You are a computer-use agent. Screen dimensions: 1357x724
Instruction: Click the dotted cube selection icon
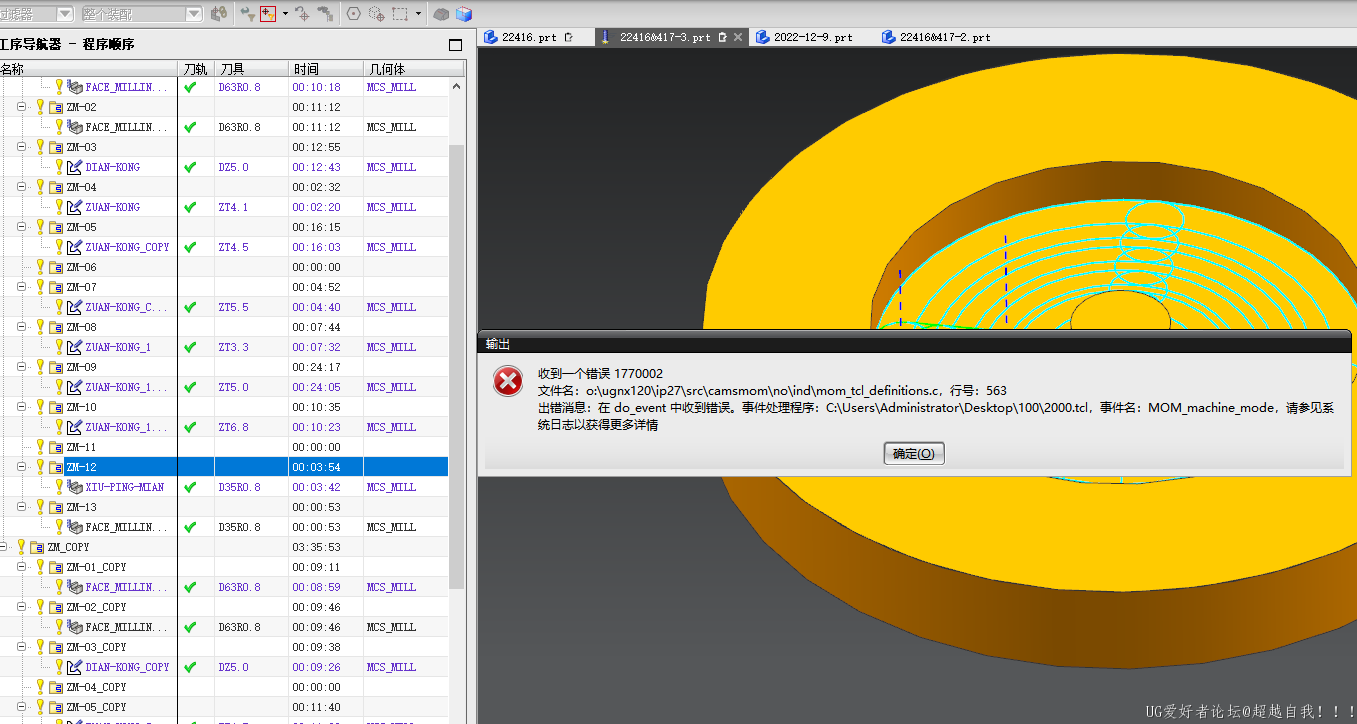(377, 14)
